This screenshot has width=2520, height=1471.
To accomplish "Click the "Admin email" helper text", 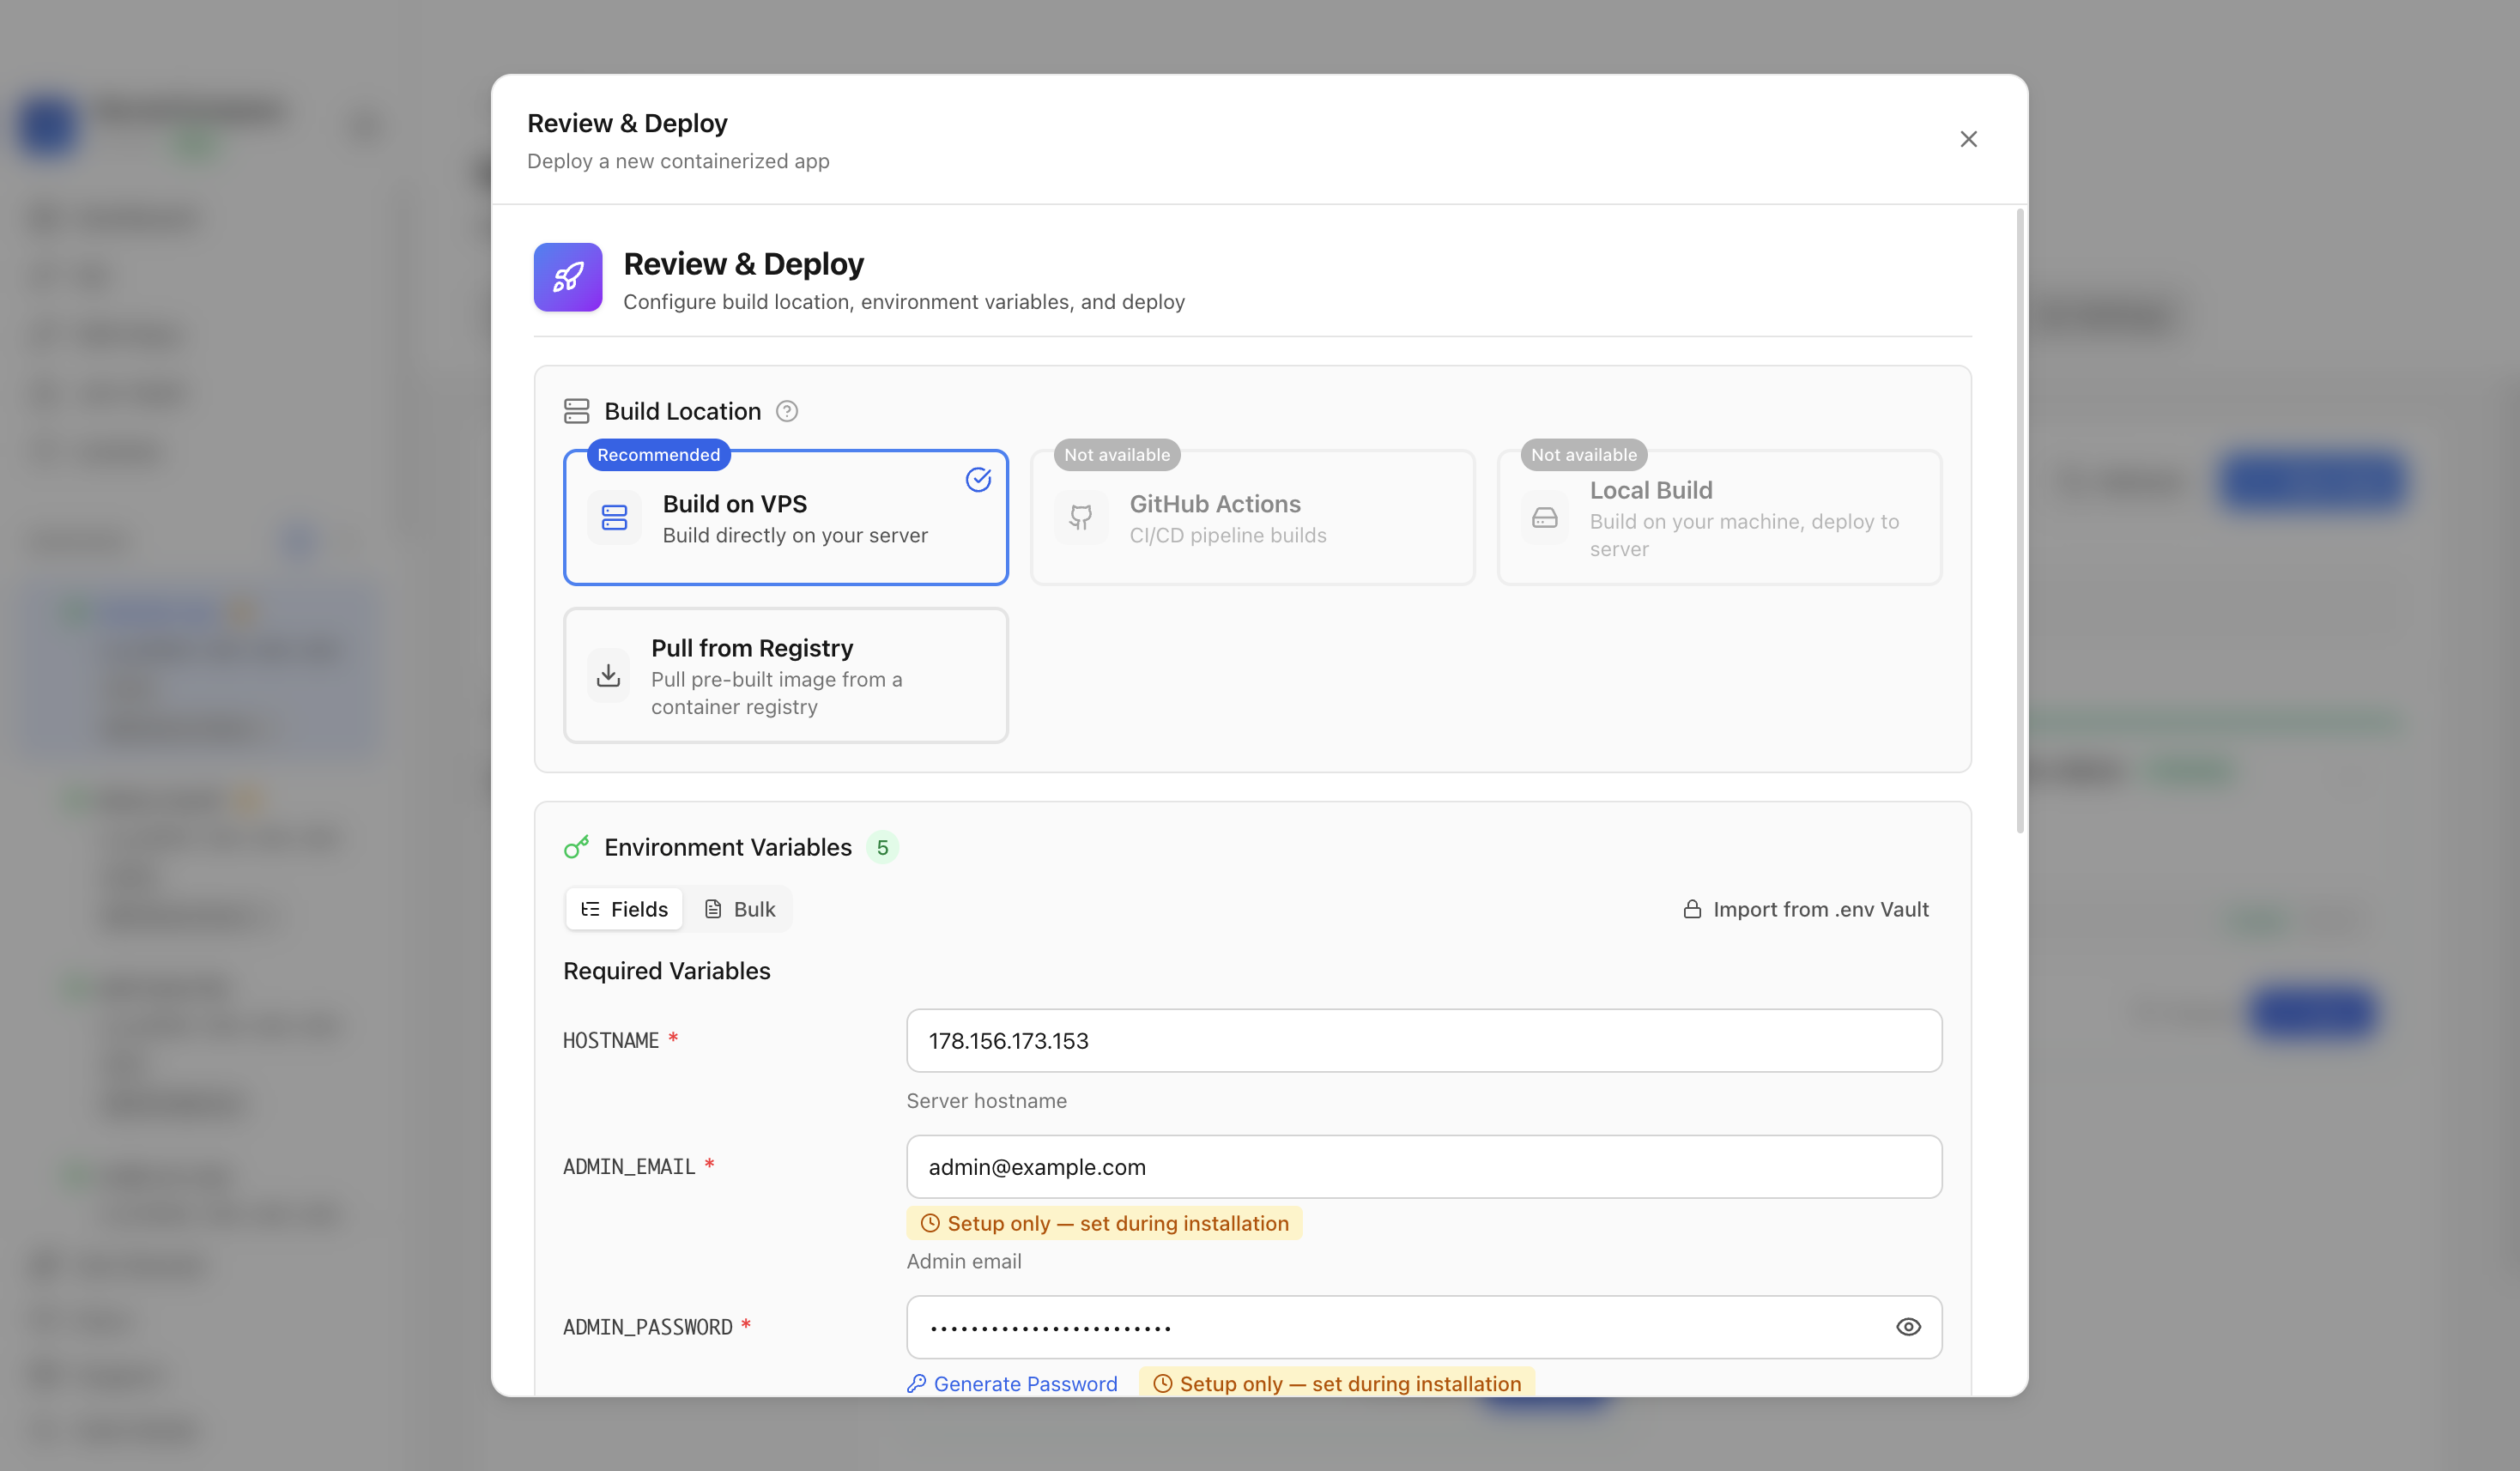I will click(964, 1260).
